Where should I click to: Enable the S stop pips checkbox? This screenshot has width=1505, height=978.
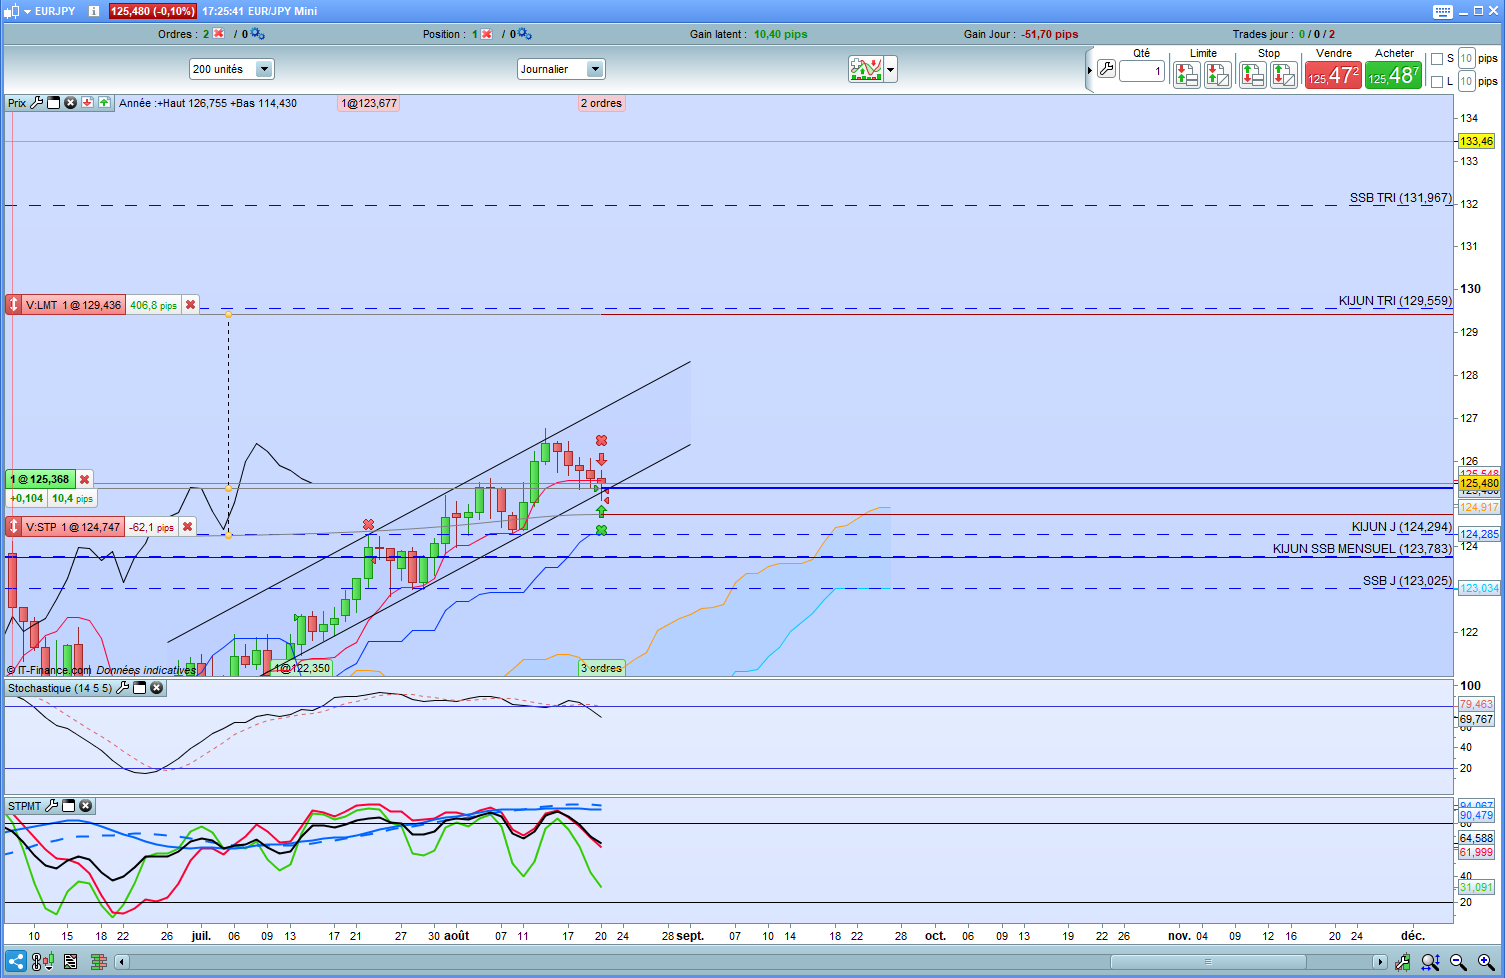click(1437, 59)
